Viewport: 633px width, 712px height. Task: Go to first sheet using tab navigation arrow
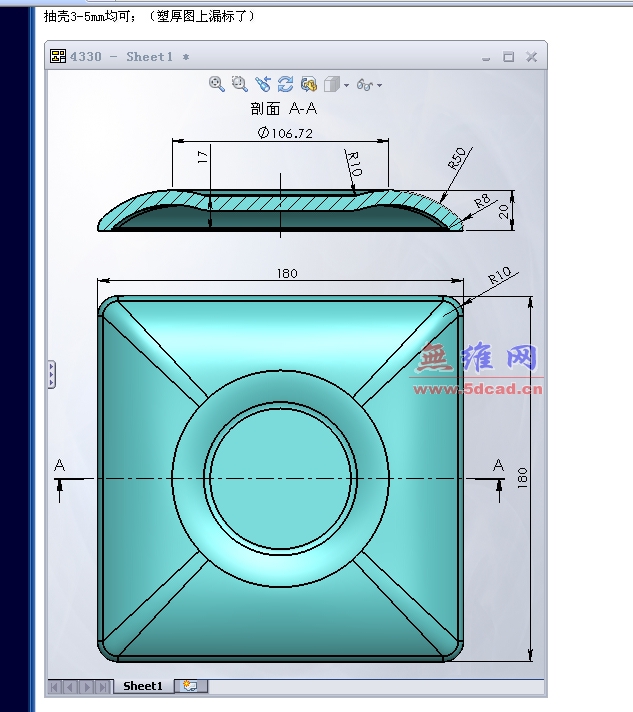[x=54, y=687]
